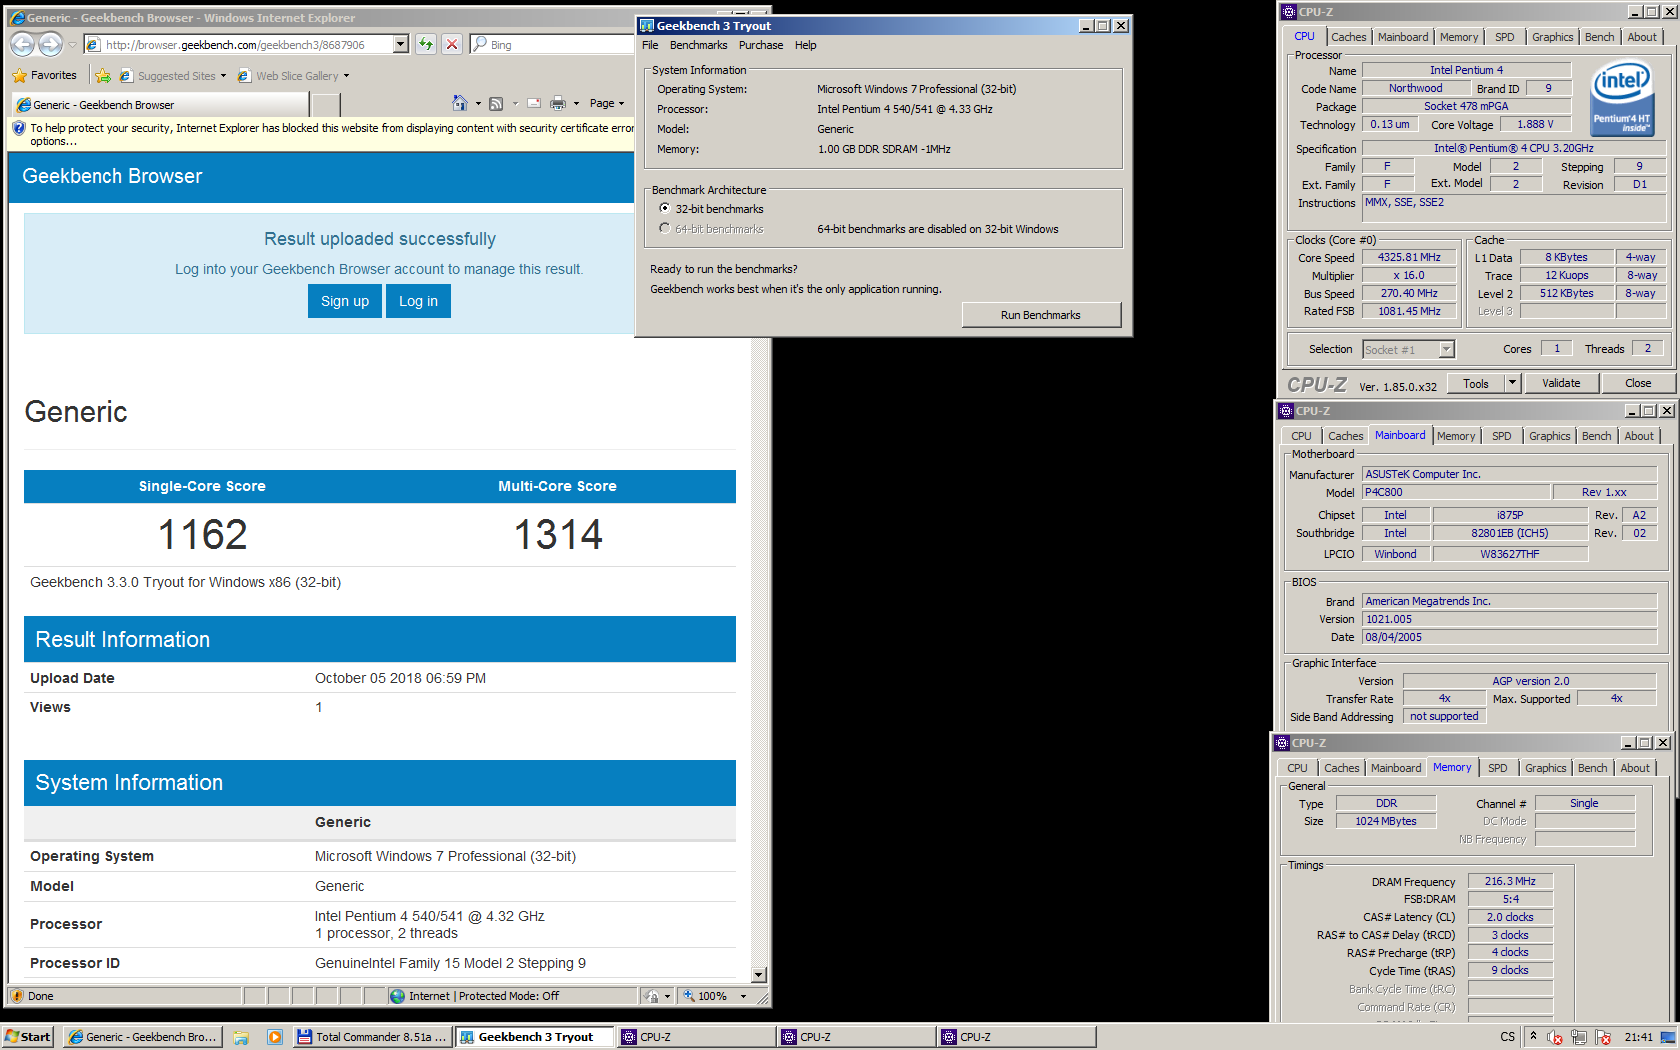This screenshot has height=1050, width=1680.
Task: Click the Intel Pentium 4 HT logo
Action: point(1622,99)
